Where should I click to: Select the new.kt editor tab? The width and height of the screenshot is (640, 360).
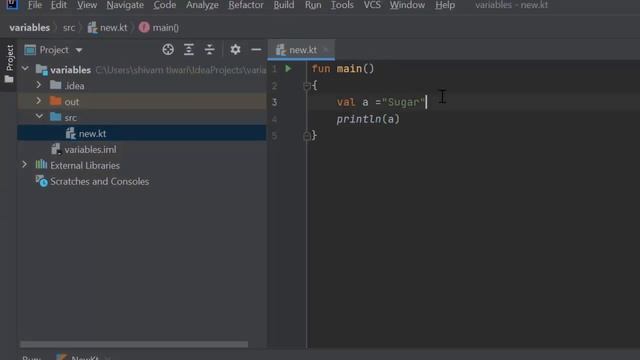point(301,50)
